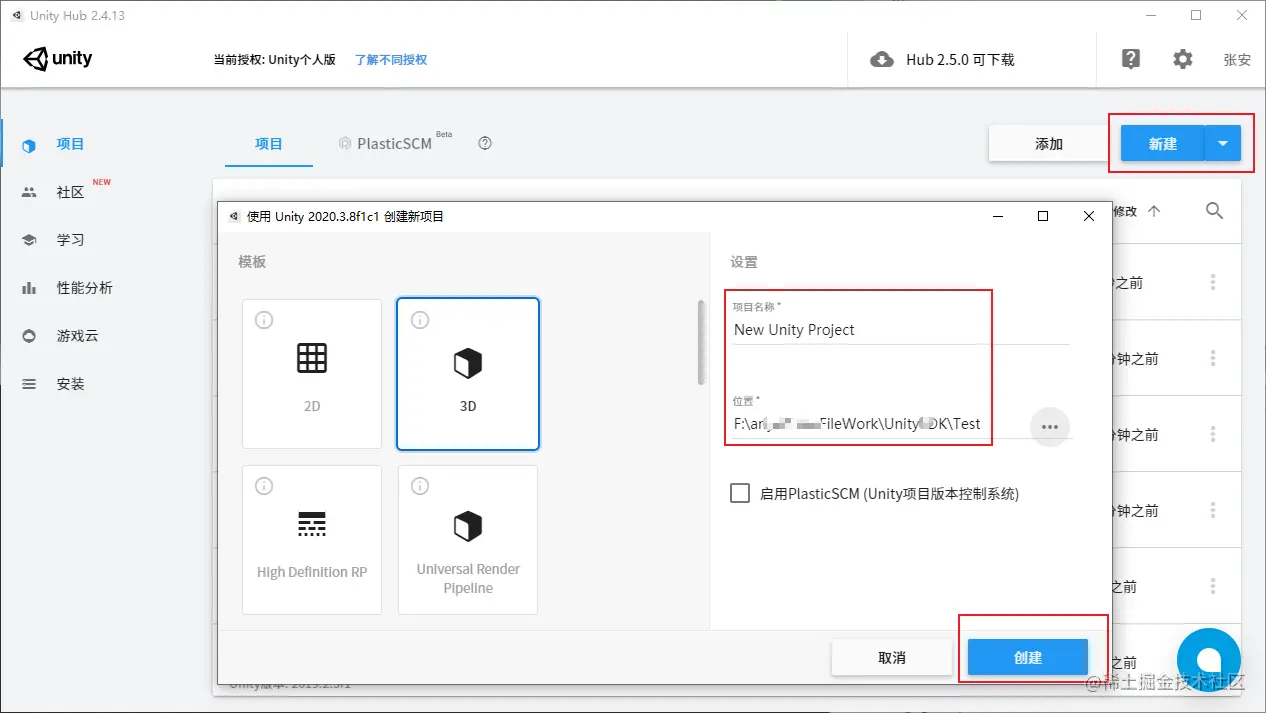Select 性能分析 in the left sidebar
Screen dimensions: 1266x713
point(85,288)
